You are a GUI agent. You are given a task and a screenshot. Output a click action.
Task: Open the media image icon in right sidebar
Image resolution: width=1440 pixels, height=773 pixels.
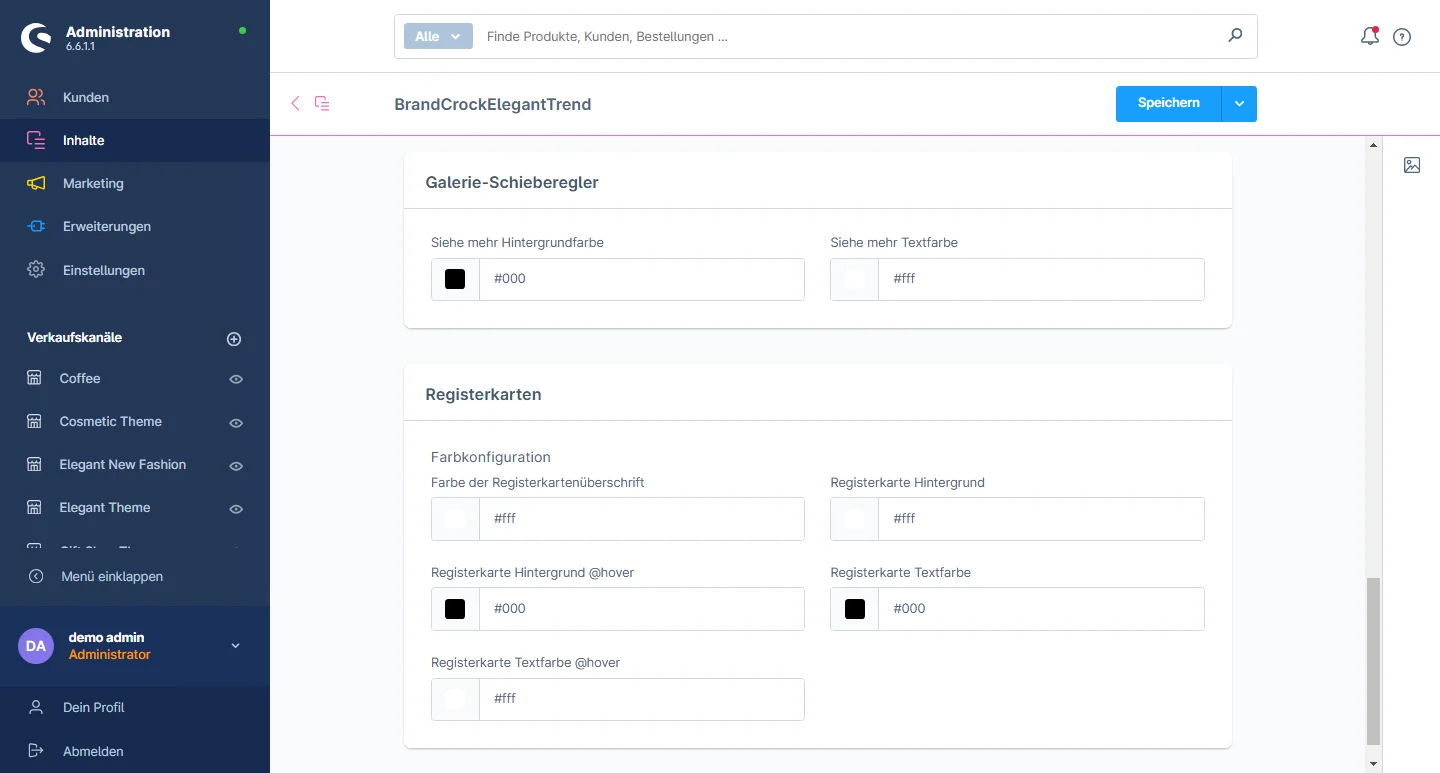click(x=1411, y=165)
